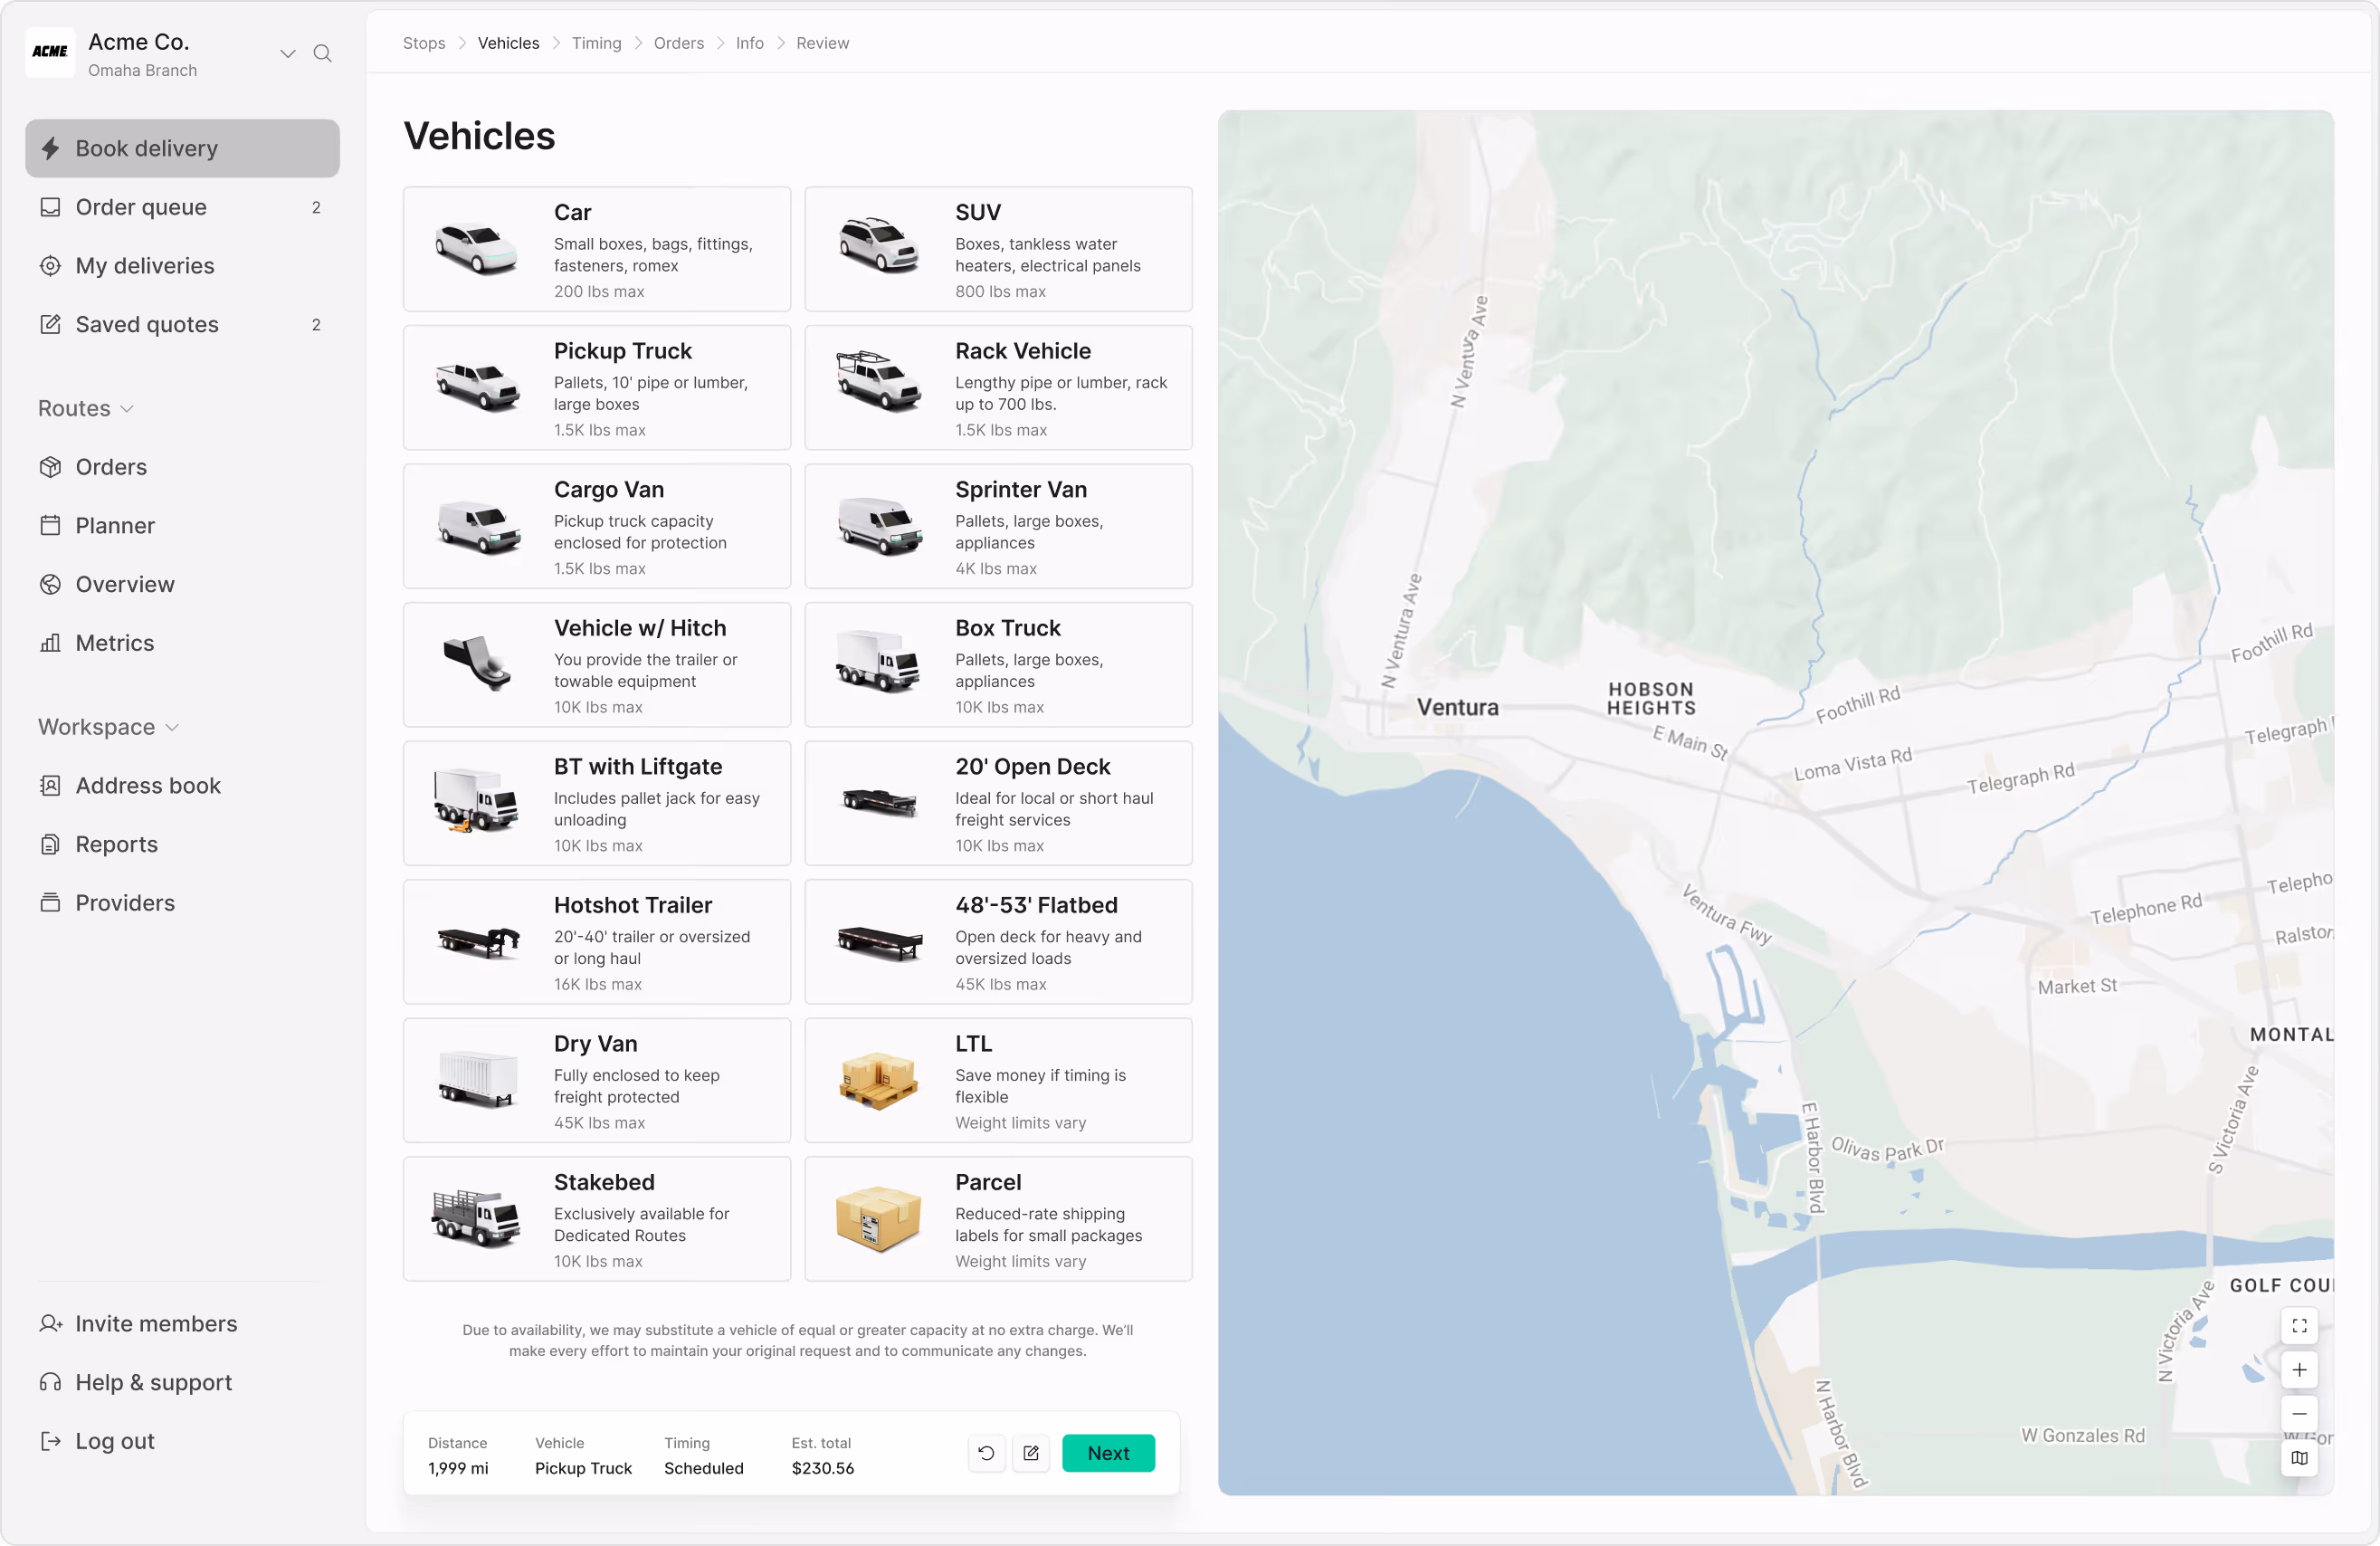
Task: Select the Box Truck vehicle option
Action: (997, 664)
